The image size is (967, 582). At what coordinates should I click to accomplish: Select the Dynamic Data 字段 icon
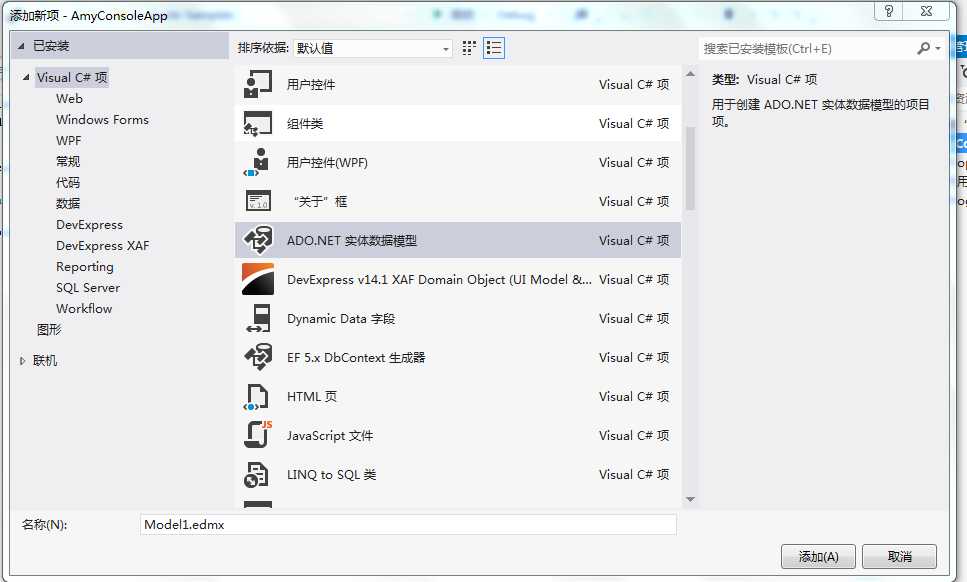(258, 318)
